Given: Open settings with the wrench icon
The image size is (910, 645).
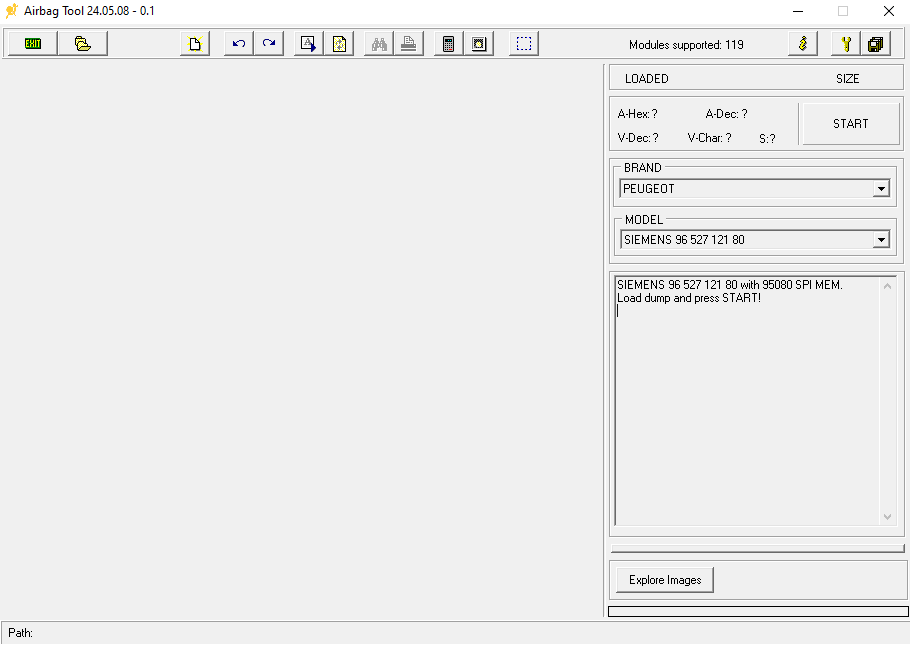Looking at the screenshot, I should point(846,44).
